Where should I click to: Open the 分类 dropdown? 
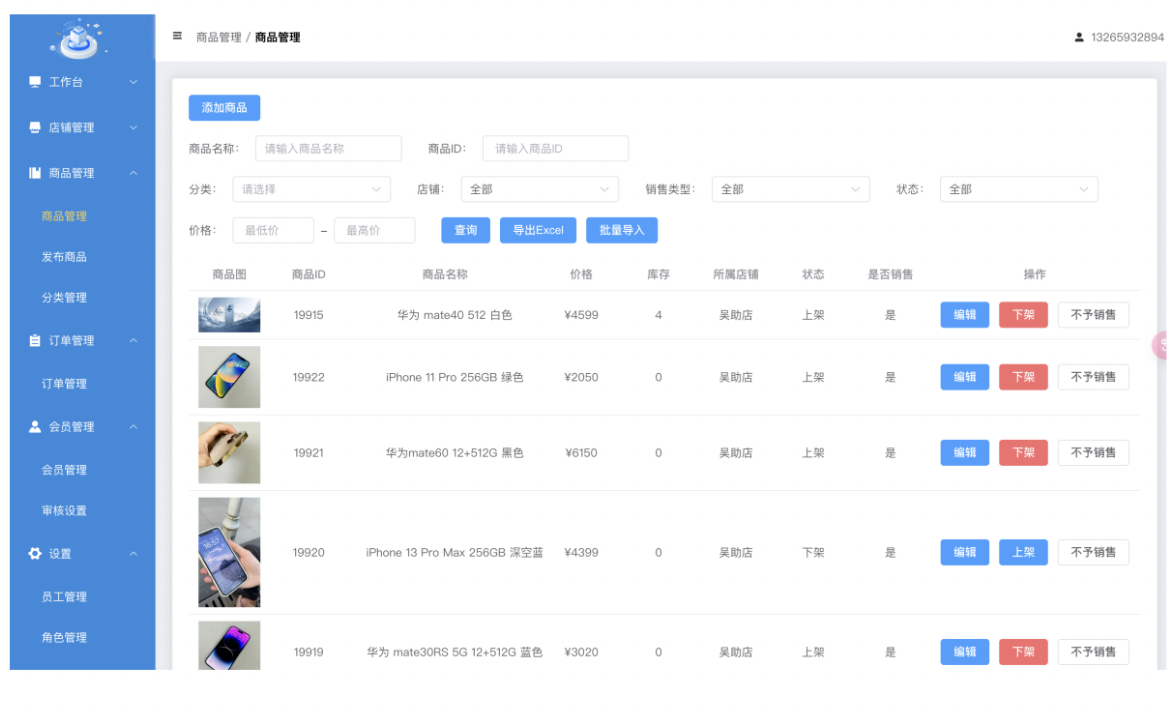(x=311, y=189)
